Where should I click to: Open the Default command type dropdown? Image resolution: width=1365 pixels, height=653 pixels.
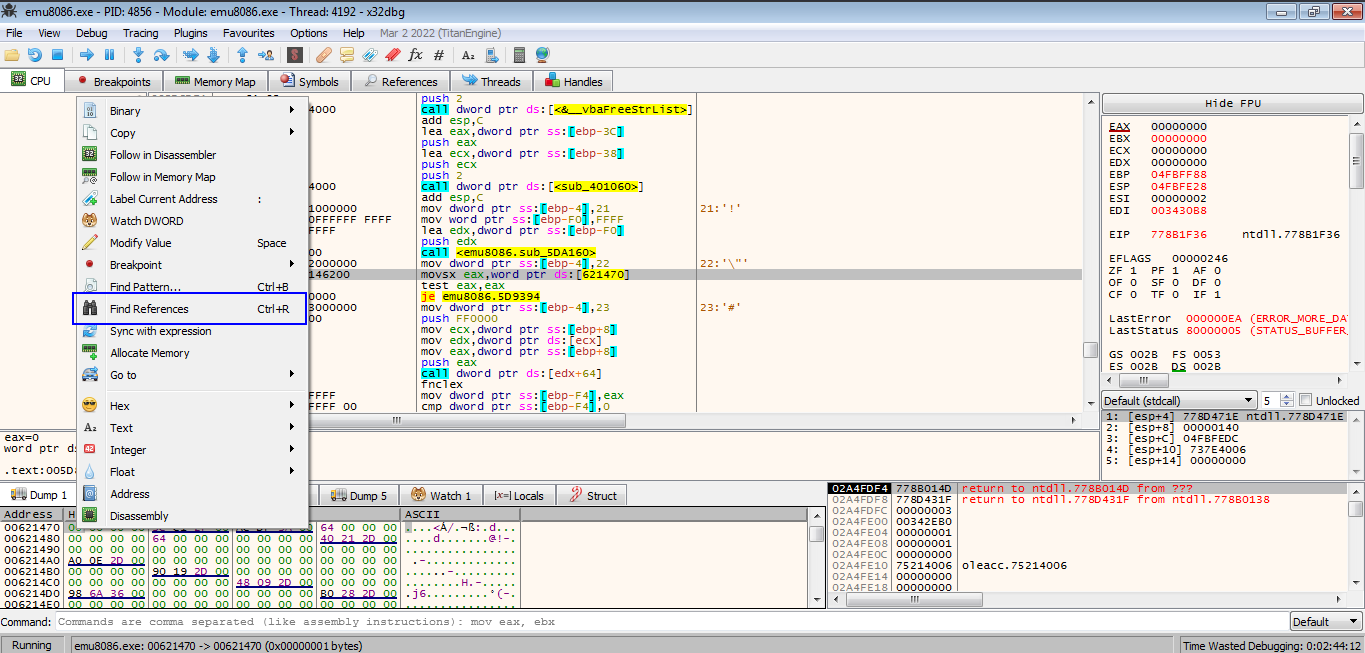point(1323,621)
